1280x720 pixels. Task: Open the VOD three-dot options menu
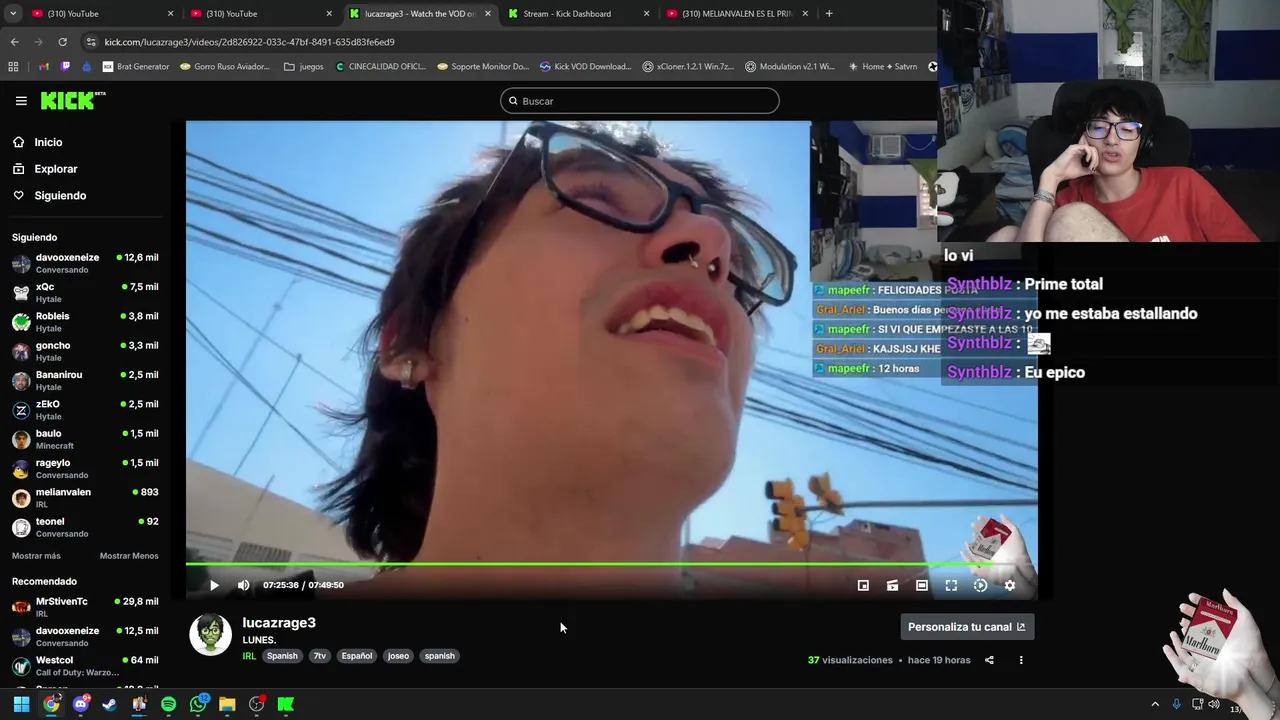[1021, 660]
